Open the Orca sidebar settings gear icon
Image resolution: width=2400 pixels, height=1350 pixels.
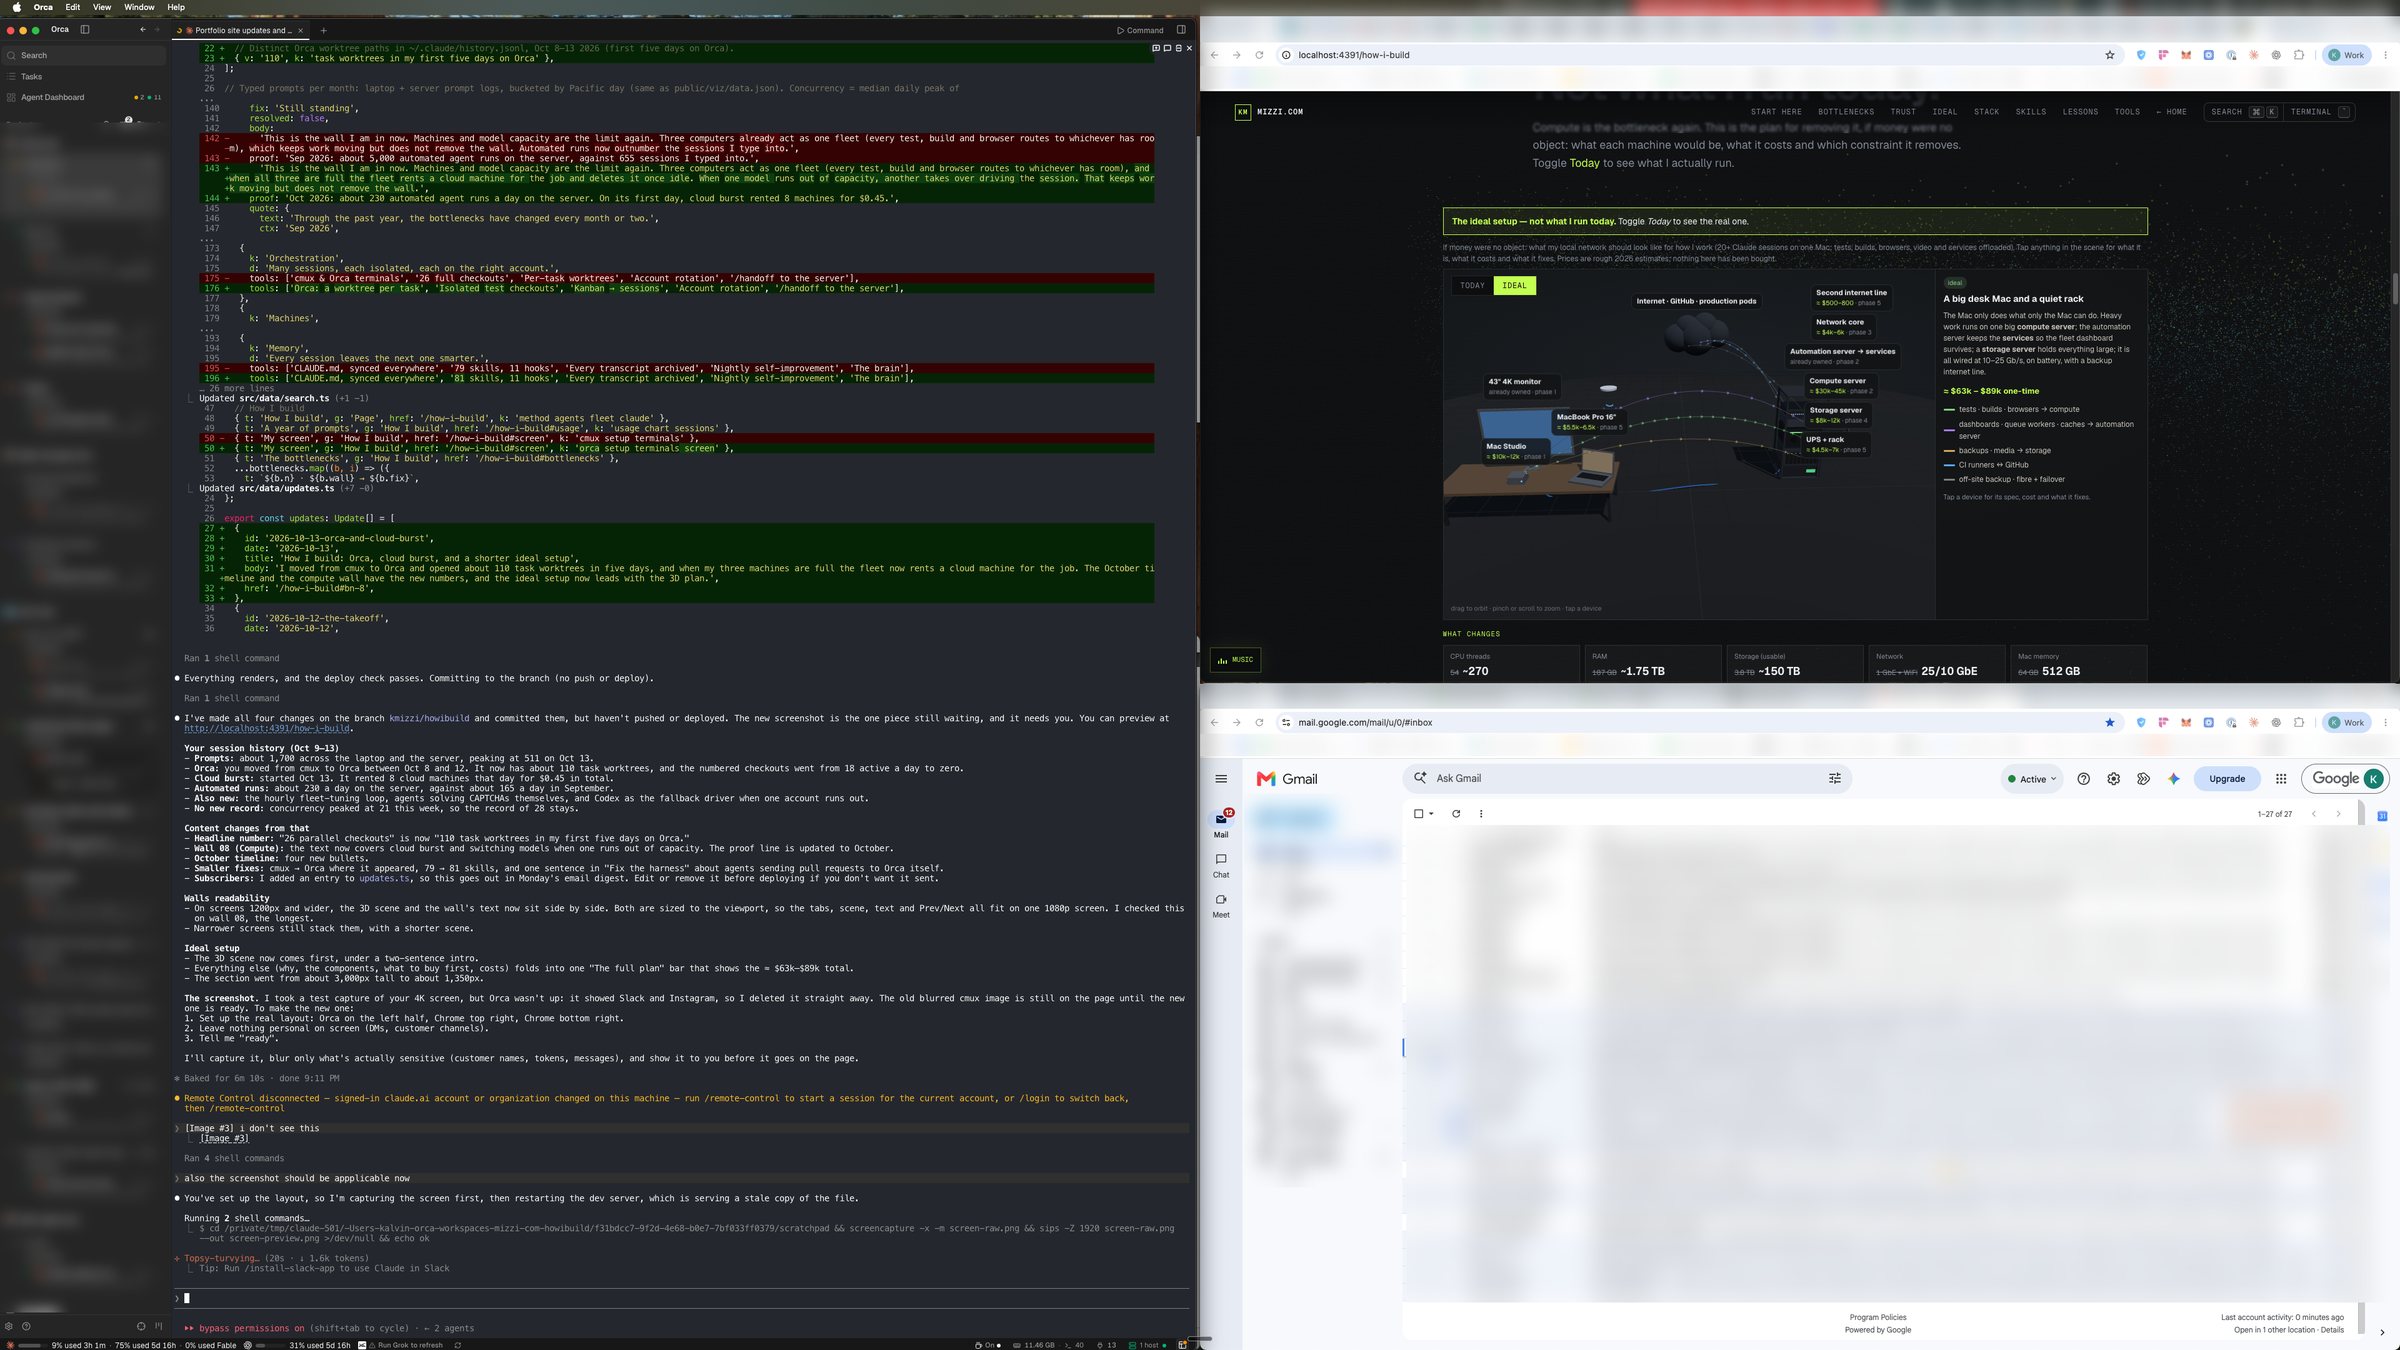[x=9, y=1326]
